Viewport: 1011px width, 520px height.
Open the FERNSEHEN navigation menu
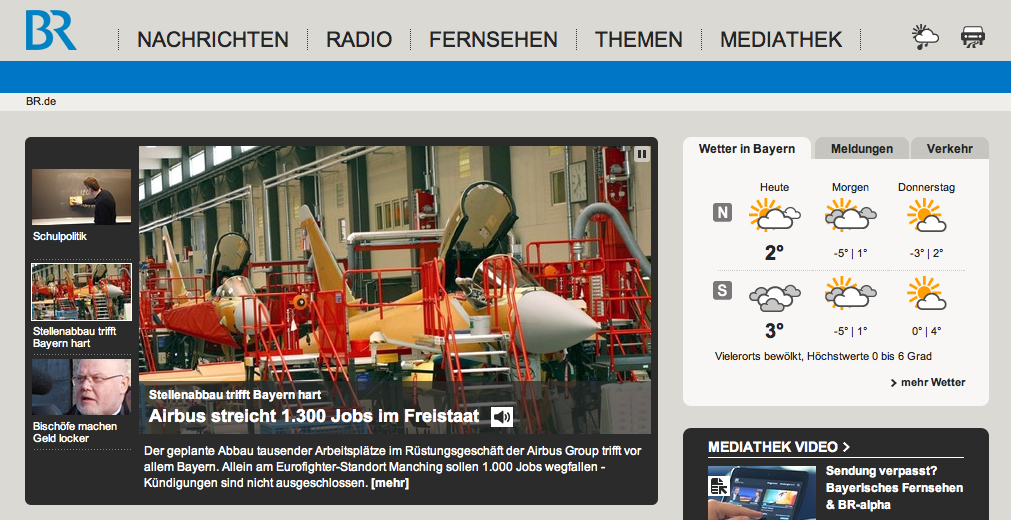493,40
